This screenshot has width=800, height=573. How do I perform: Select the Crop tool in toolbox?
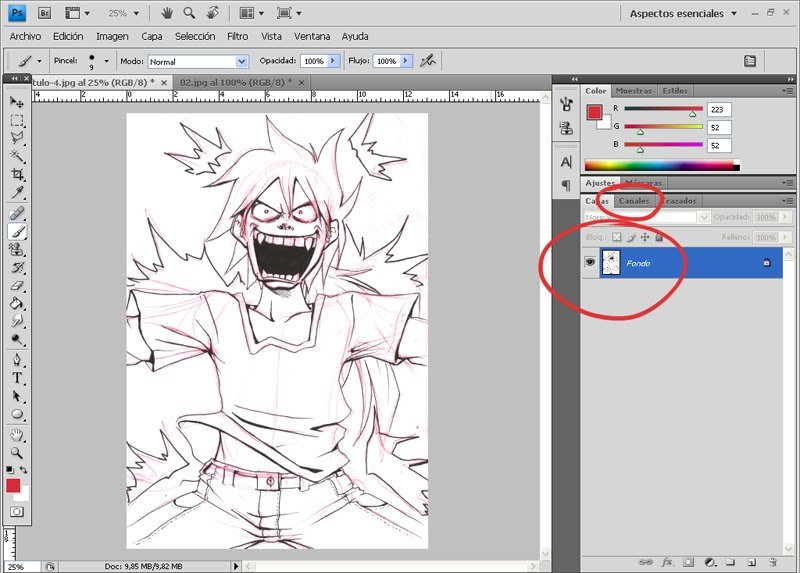coord(17,174)
